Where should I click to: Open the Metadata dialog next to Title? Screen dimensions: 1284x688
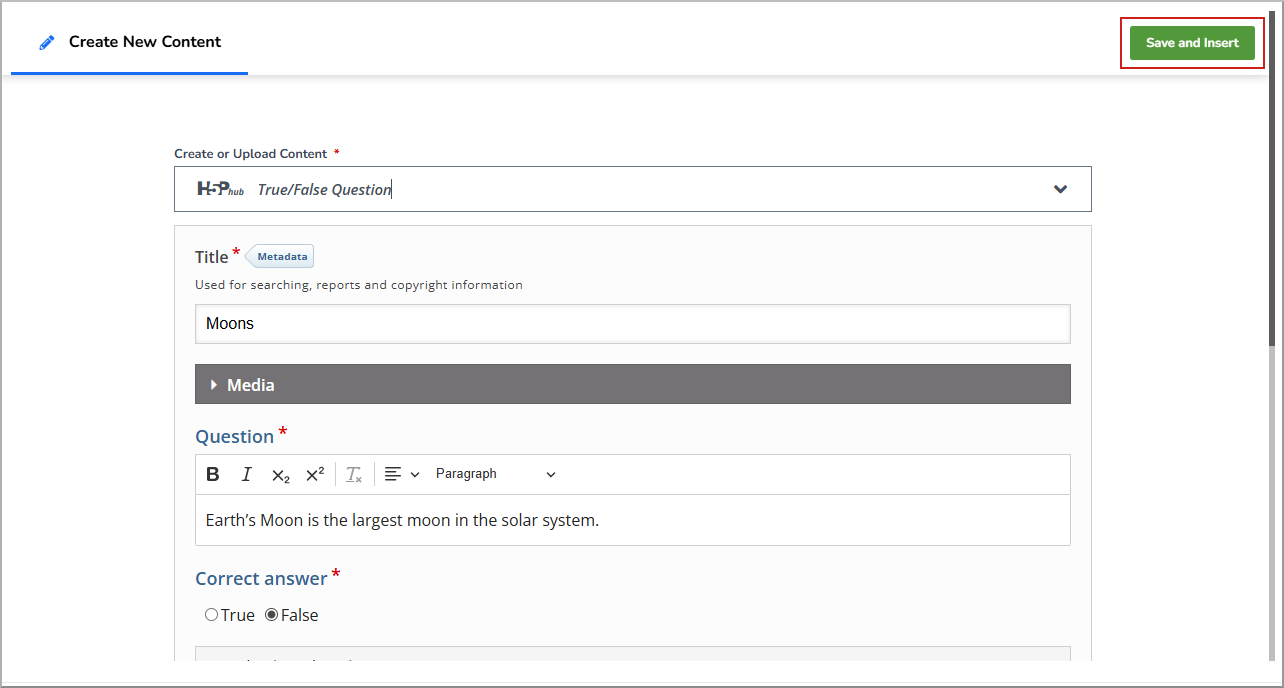(280, 256)
